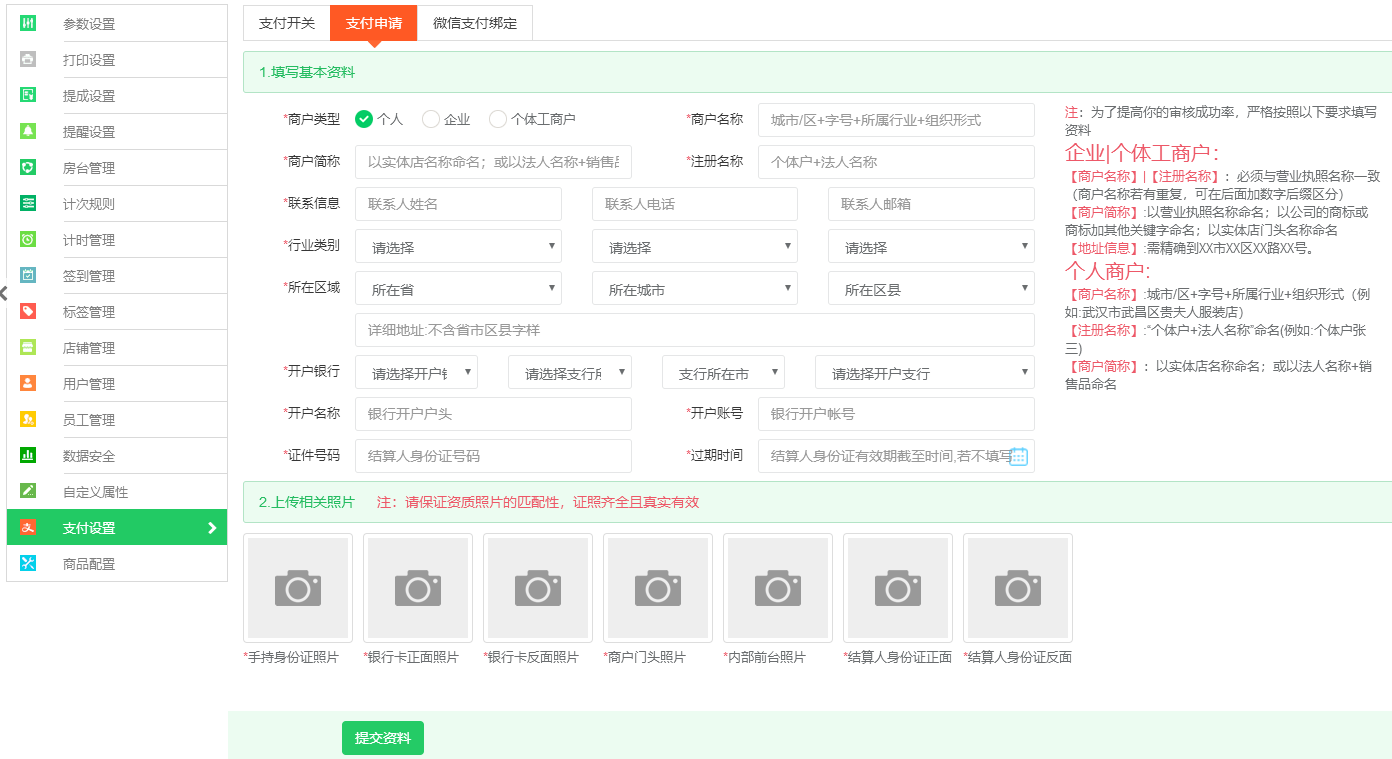Upload photo via 结算人身份证正面 camera icon
The height and width of the screenshot is (759, 1392).
pyautogui.click(x=898, y=588)
